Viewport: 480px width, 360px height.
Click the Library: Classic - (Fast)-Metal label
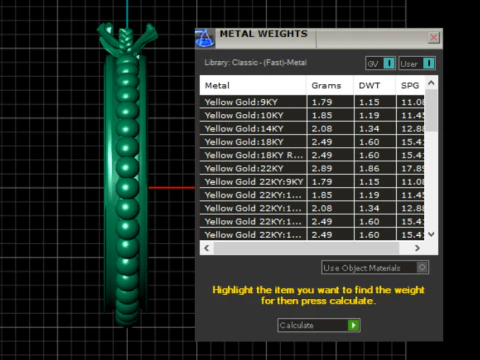256,63
